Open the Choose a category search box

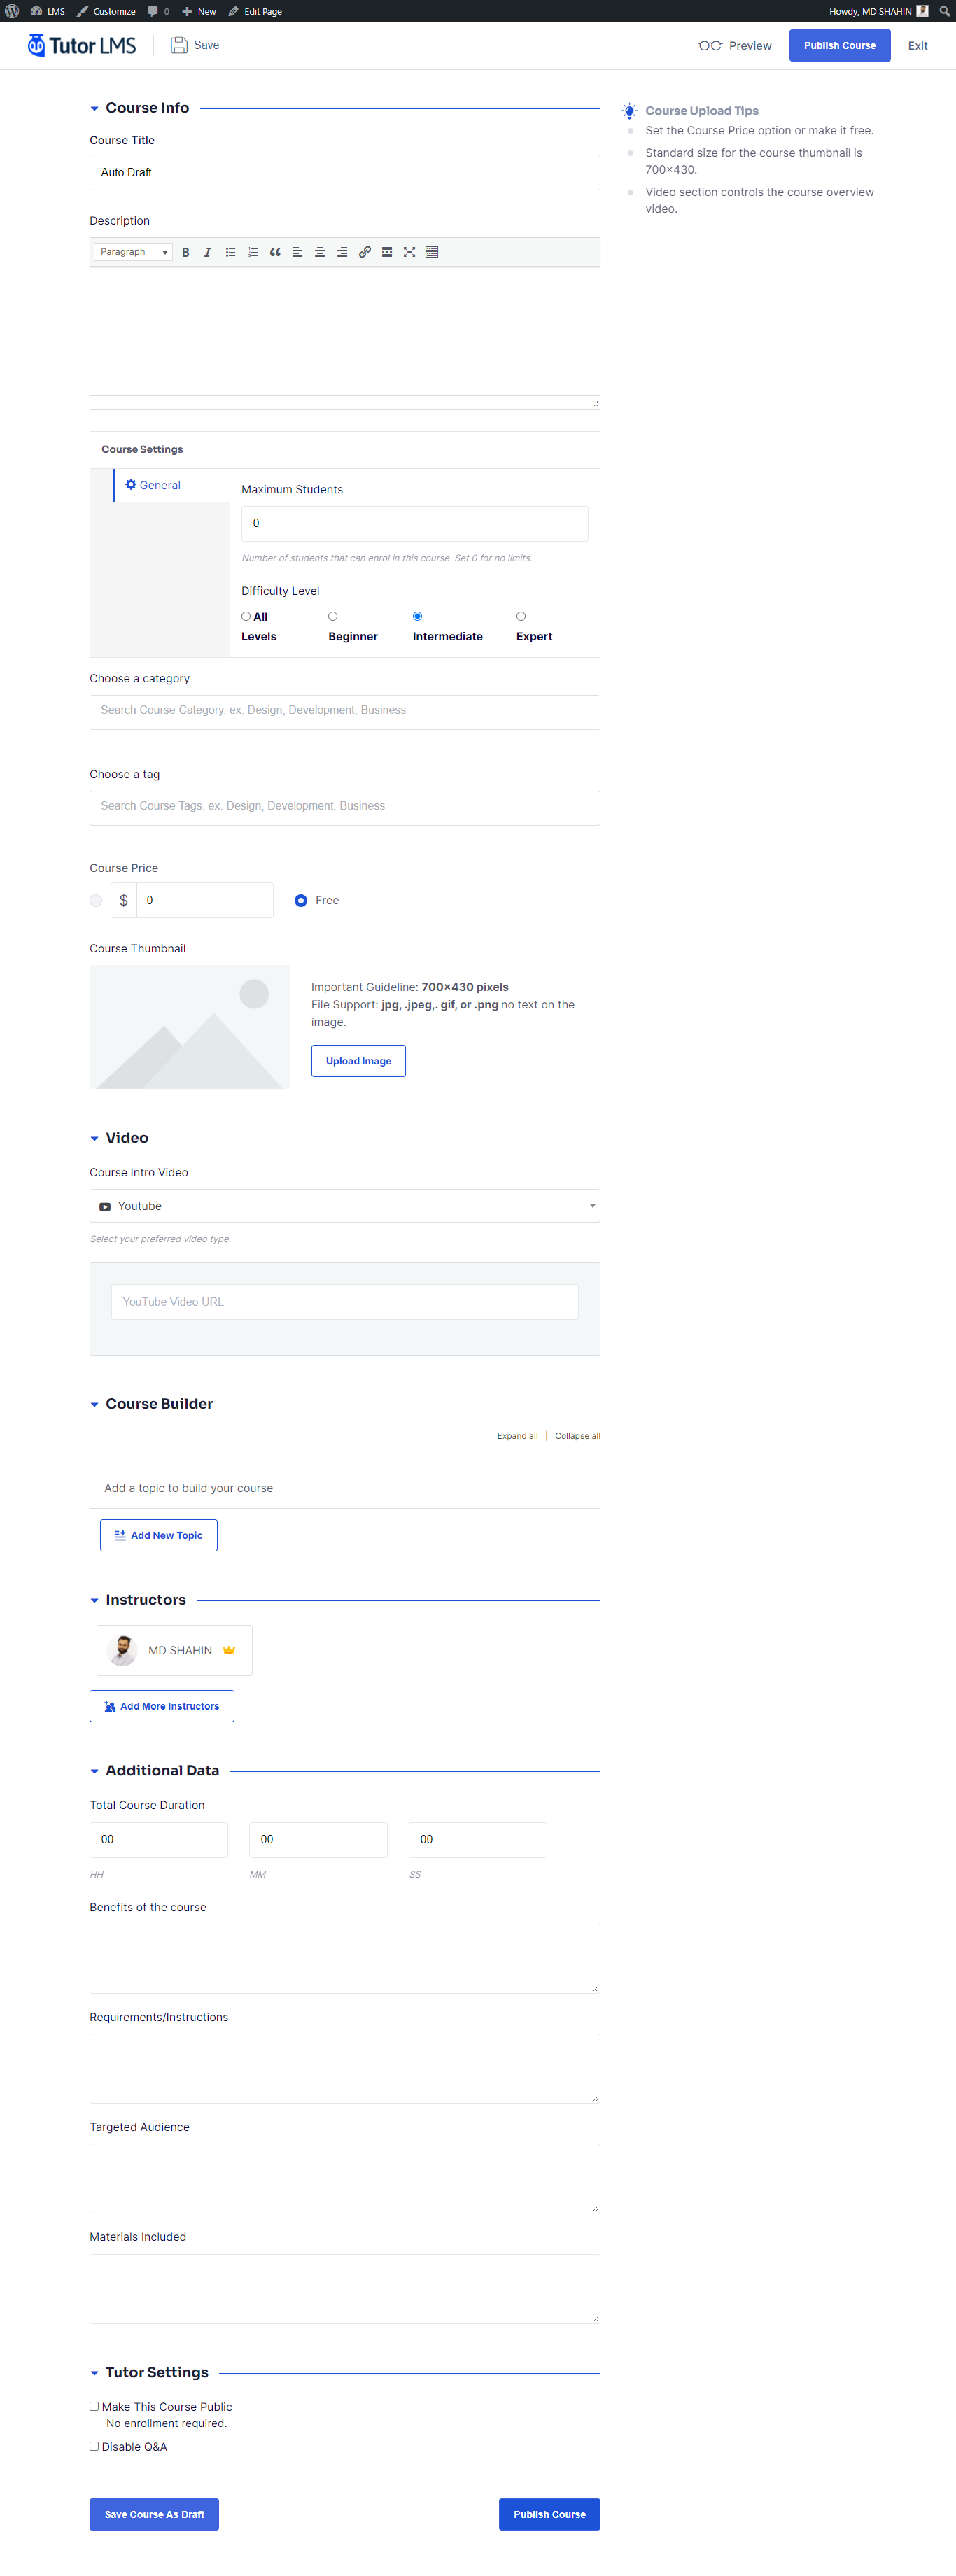tap(345, 712)
